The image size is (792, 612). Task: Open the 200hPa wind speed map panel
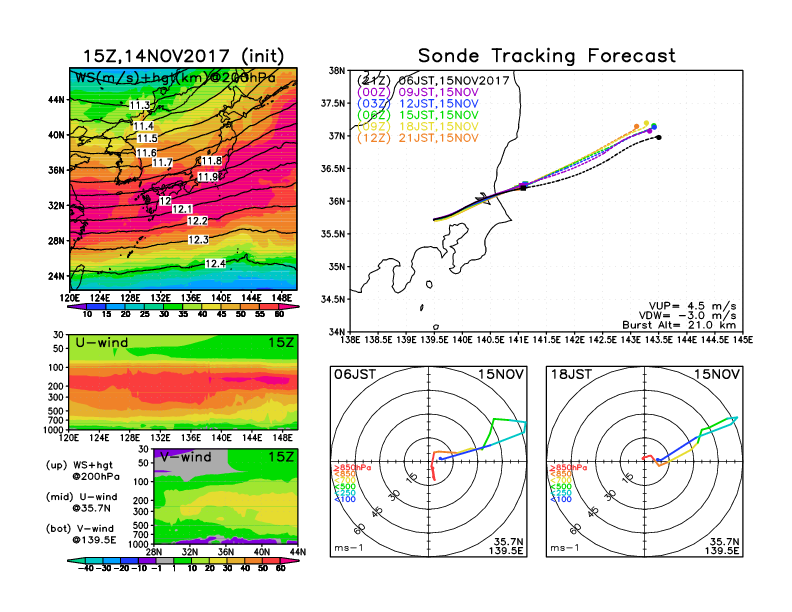(x=183, y=179)
